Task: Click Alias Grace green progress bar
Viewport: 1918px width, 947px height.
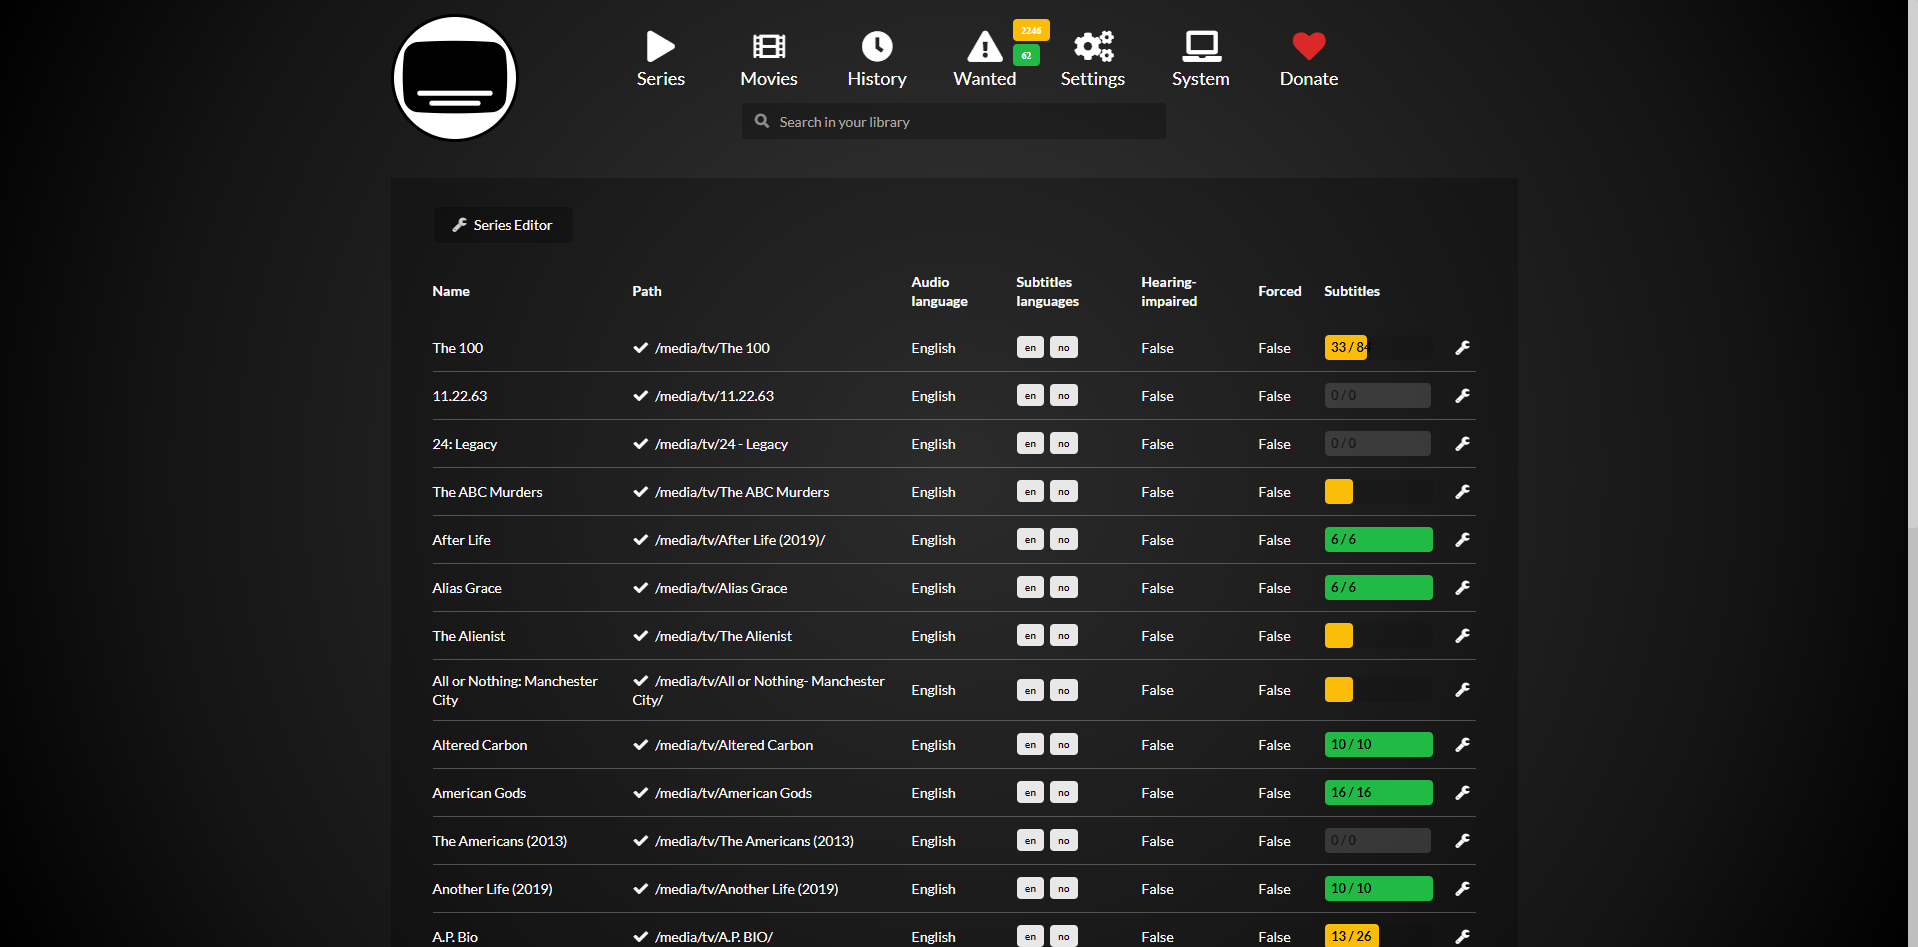Action: (1378, 588)
